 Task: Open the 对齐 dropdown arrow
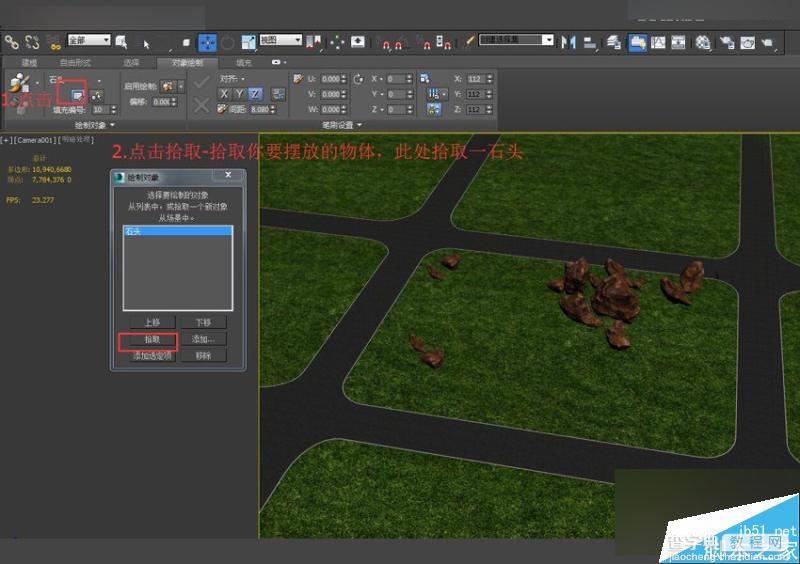click(x=243, y=79)
